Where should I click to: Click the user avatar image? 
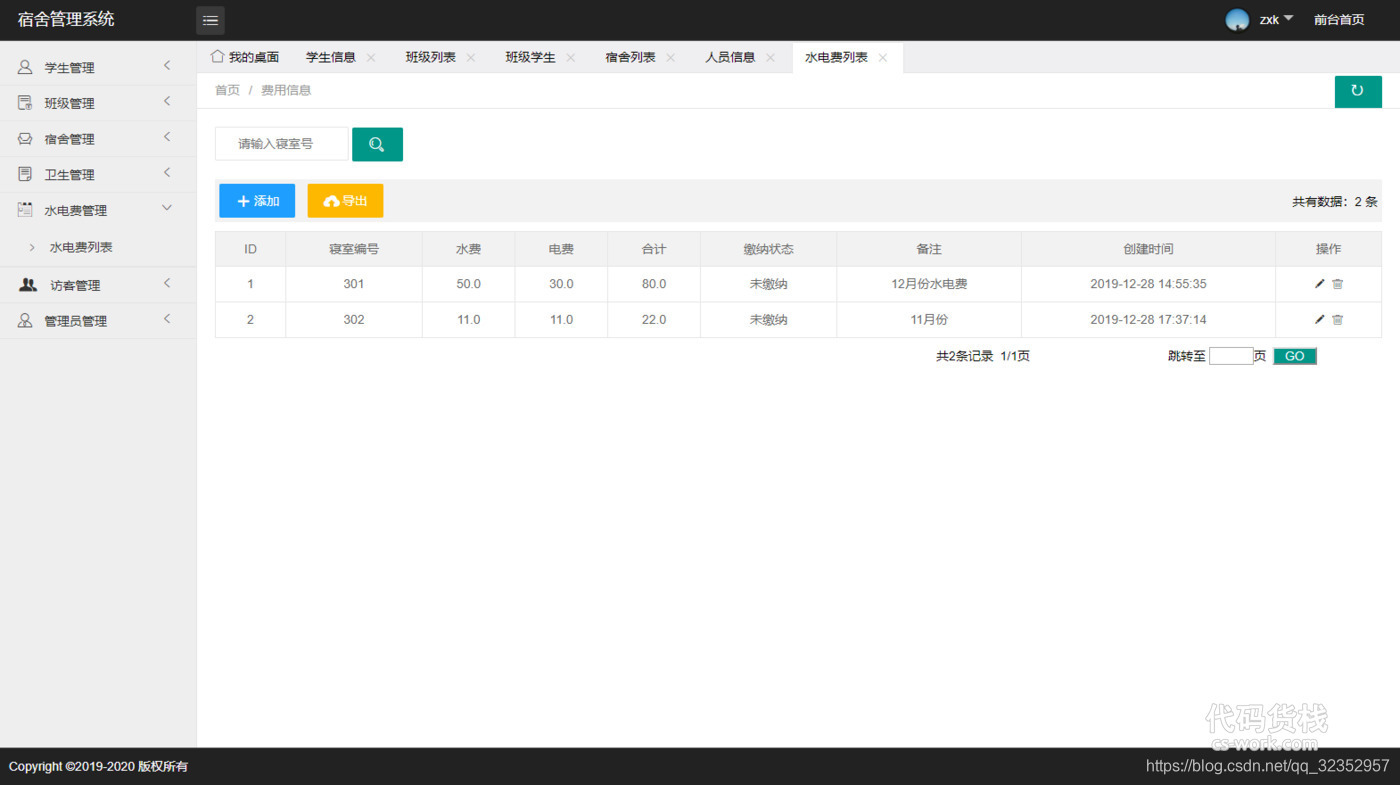[1237, 20]
